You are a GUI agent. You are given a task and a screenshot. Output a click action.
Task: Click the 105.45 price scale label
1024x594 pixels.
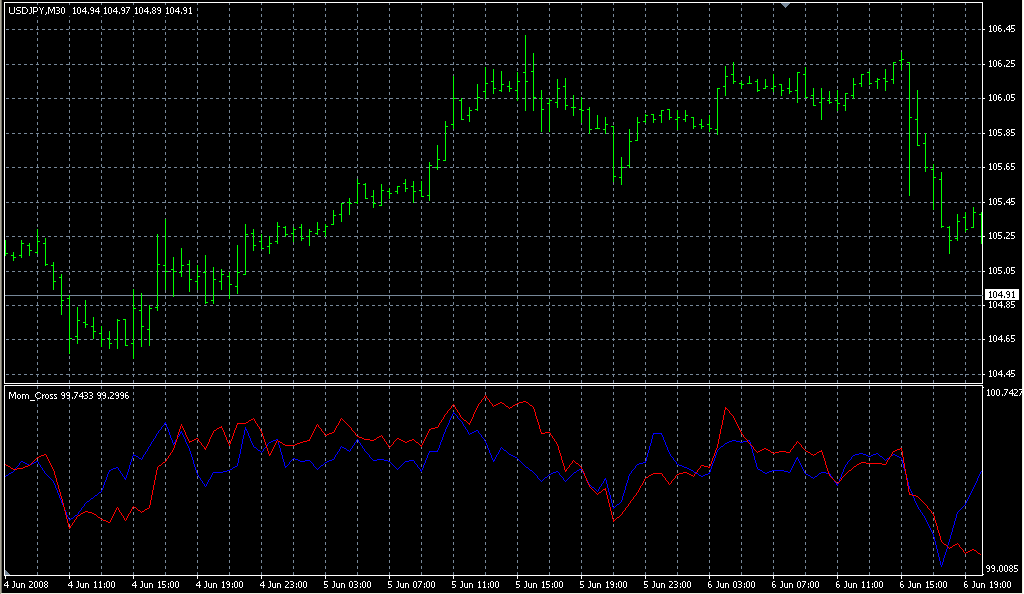[1001, 202]
